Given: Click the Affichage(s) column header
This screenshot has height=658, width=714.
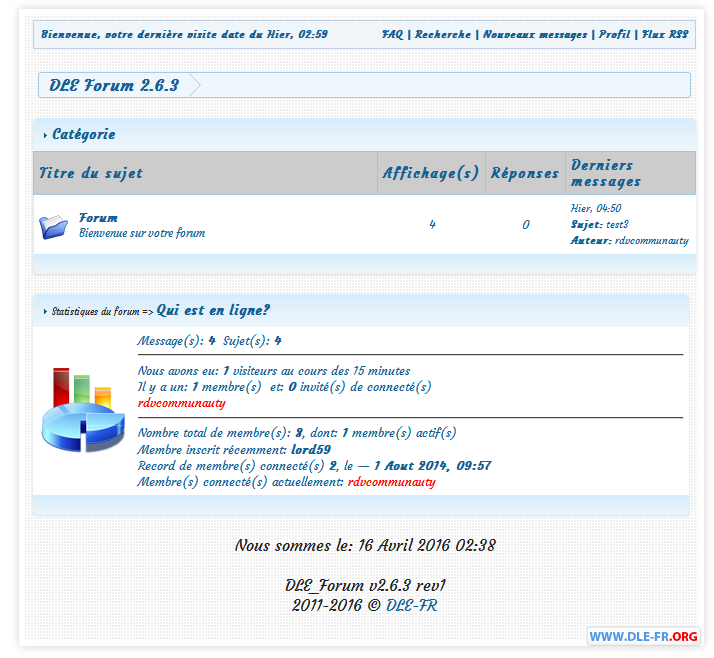Looking at the screenshot, I should coord(431,173).
